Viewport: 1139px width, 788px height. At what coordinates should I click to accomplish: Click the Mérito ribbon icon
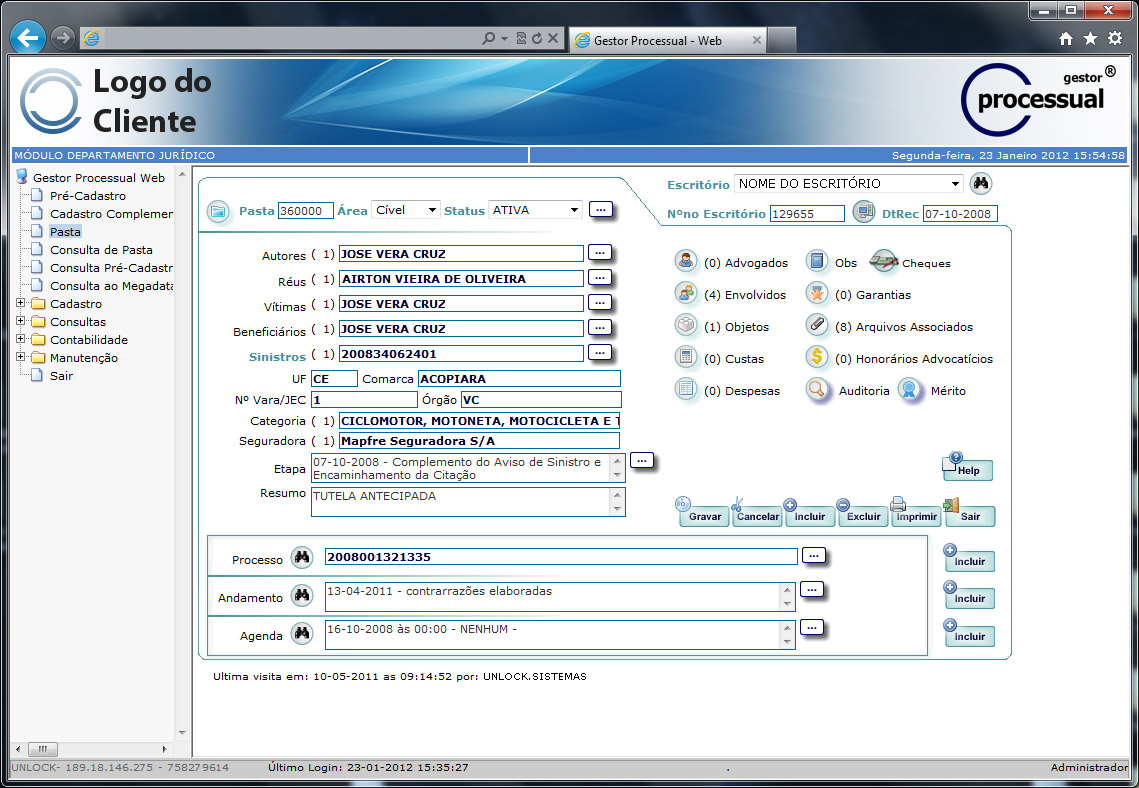tap(908, 390)
